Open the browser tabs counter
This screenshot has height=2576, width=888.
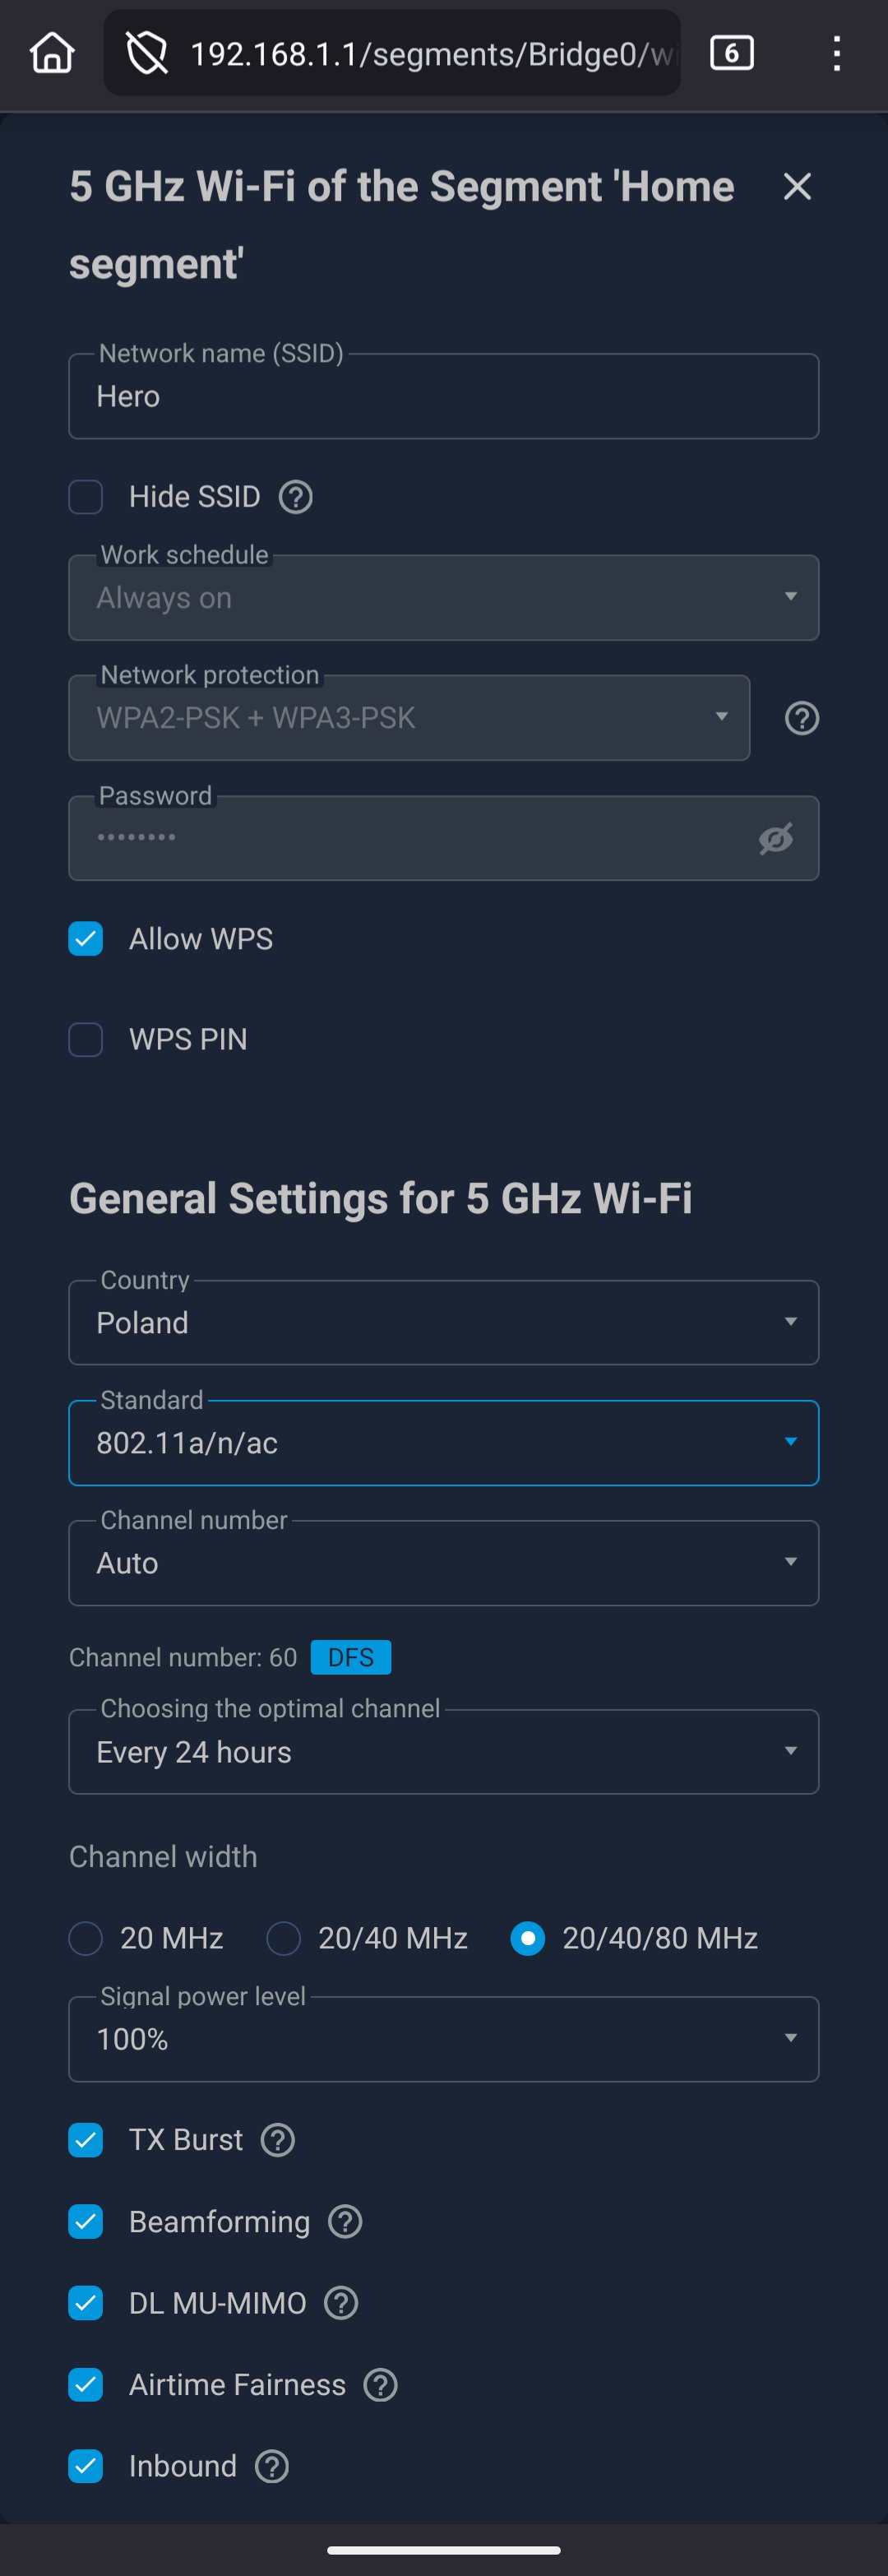pyautogui.click(x=731, y=53)
